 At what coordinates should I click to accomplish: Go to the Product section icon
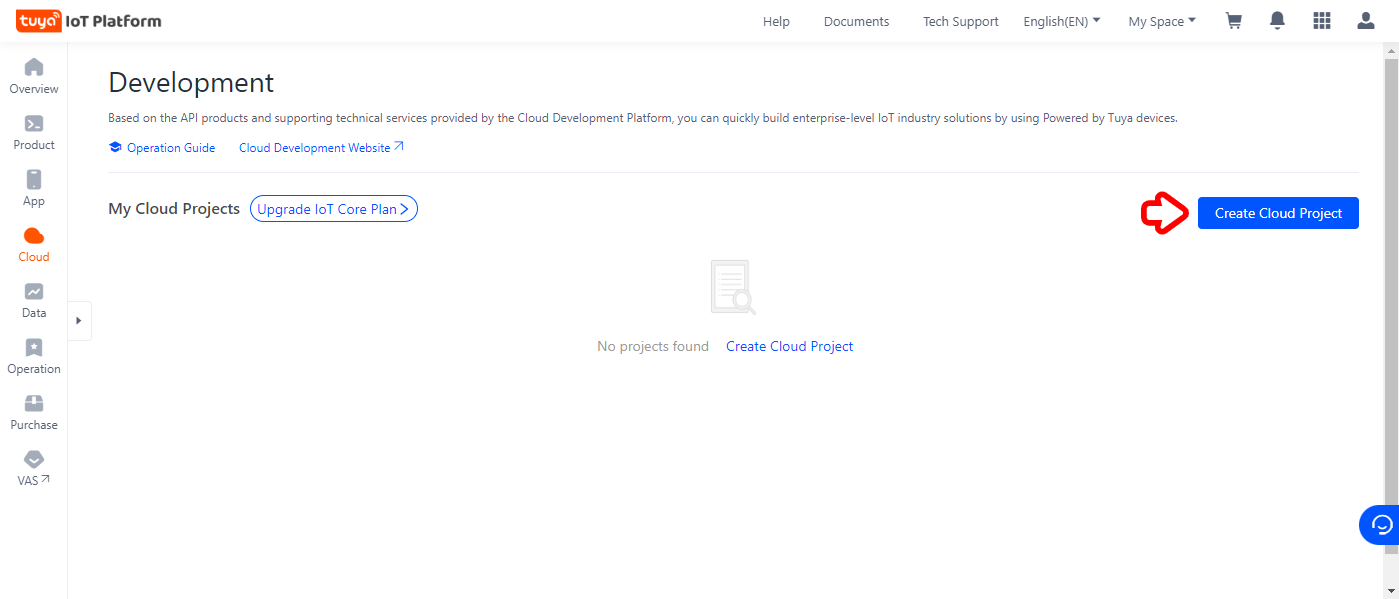(x=34, y=124)
